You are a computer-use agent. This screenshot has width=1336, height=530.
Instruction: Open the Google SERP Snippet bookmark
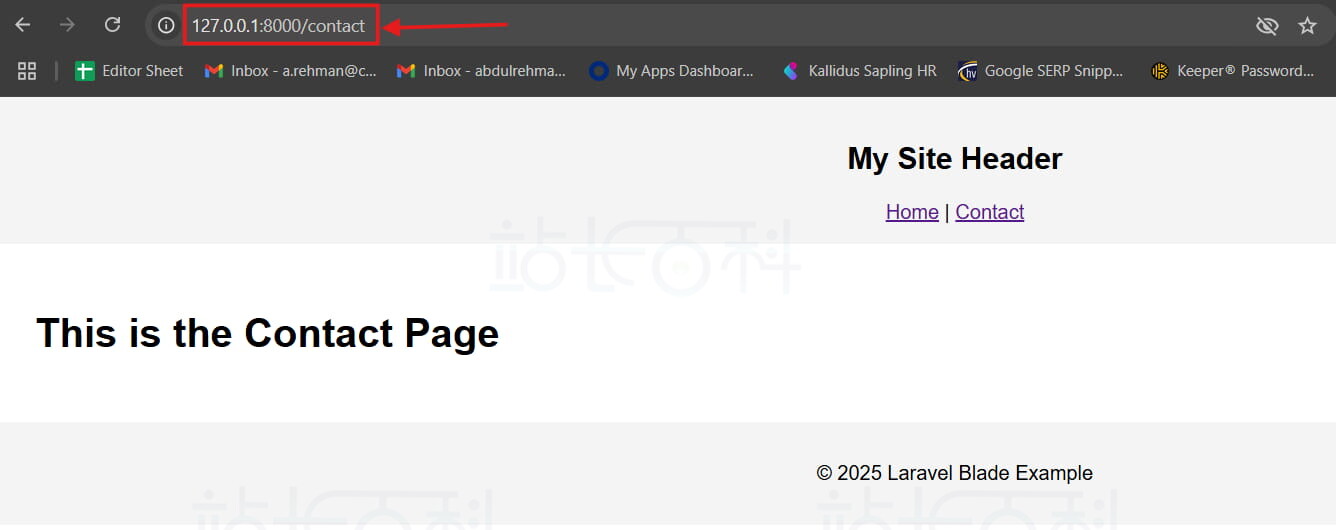coord(1040,71)
